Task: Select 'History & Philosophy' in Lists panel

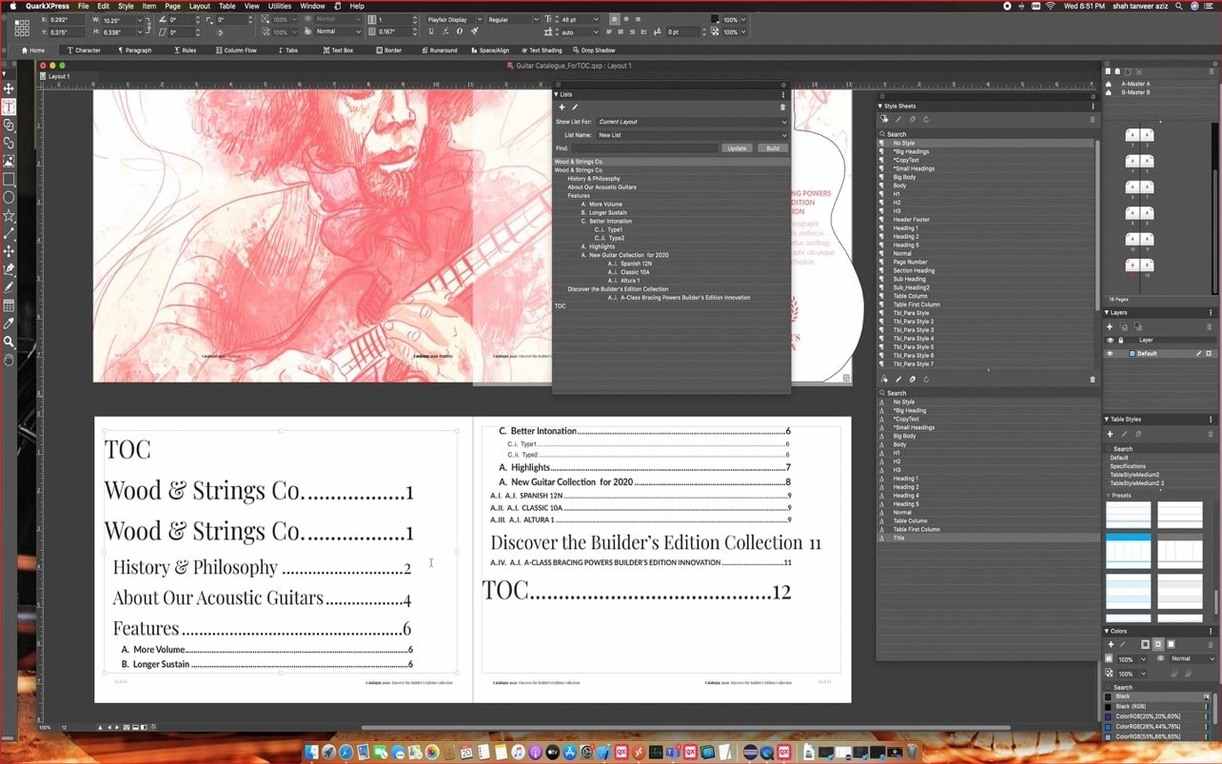Action: [x=593, y=179]
